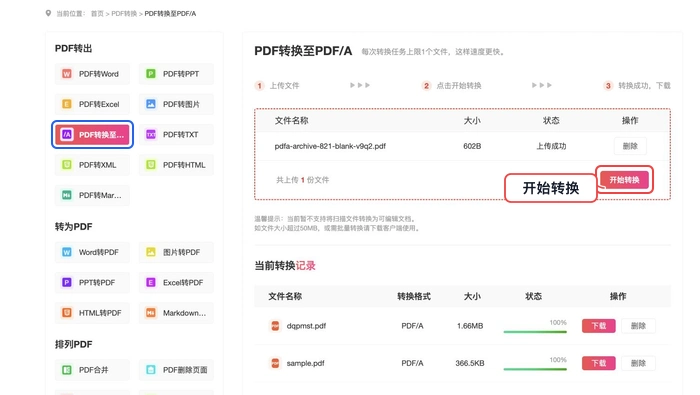The width and height of the screenshot is (700, 395).
Task: Choose the PDF转Excel icon
Action: pyautogui.click(x=67, y=104)
